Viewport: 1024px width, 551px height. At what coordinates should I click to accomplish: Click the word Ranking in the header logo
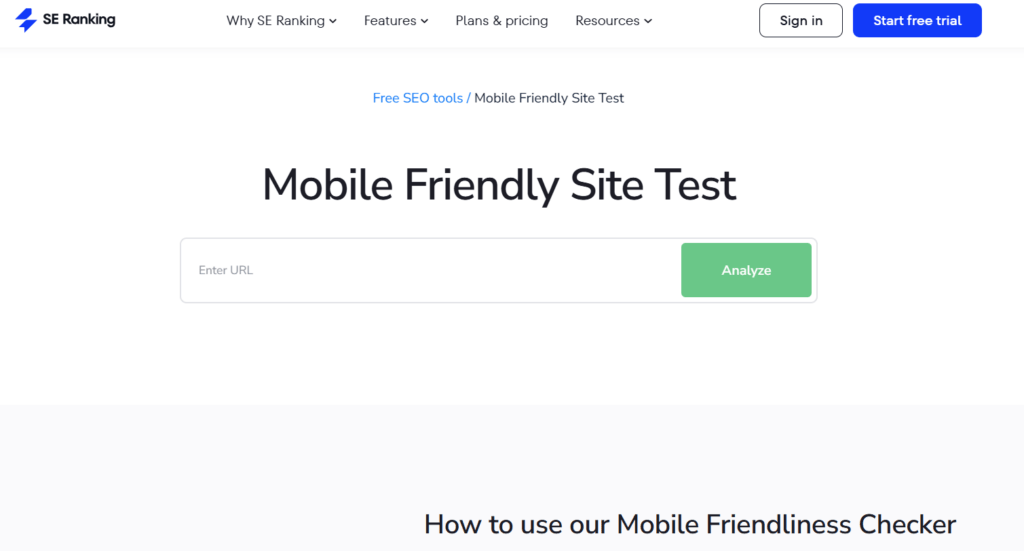coord(90,20)
